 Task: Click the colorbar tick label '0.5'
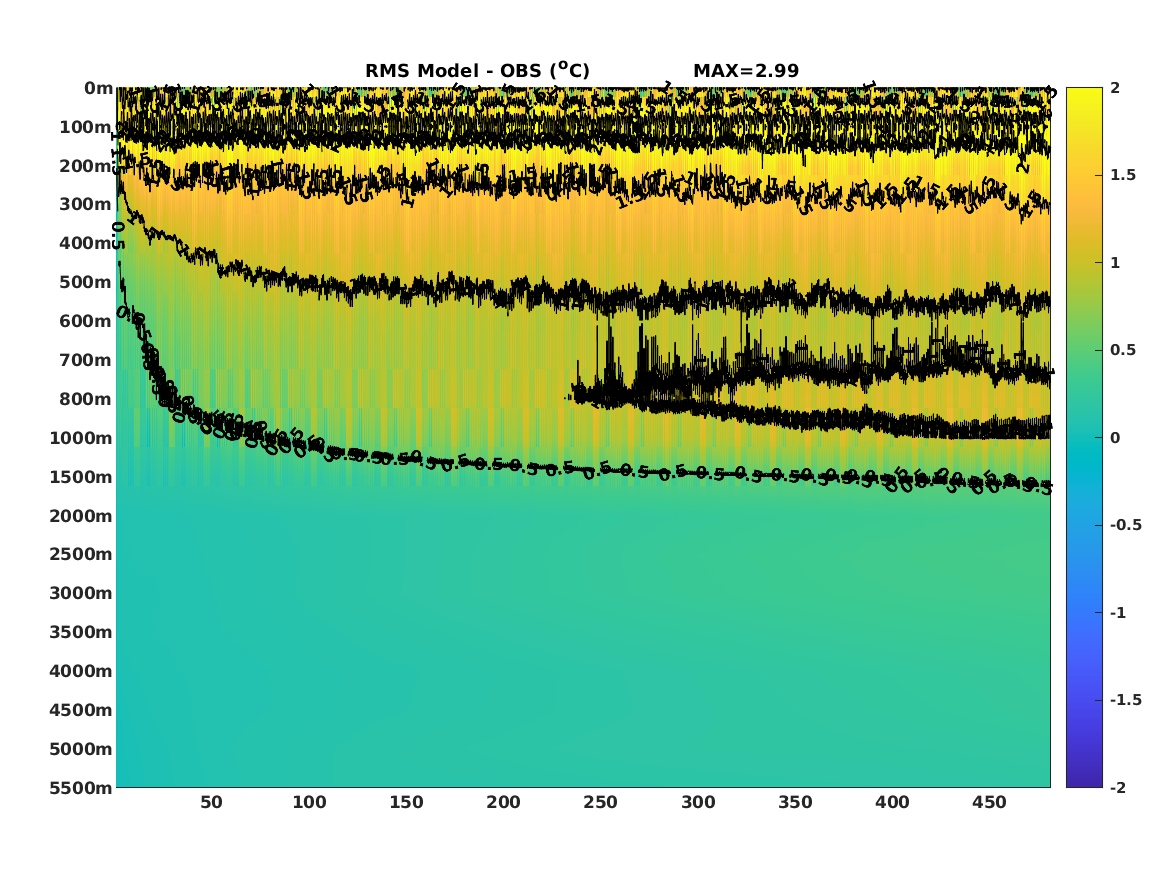1123,350
